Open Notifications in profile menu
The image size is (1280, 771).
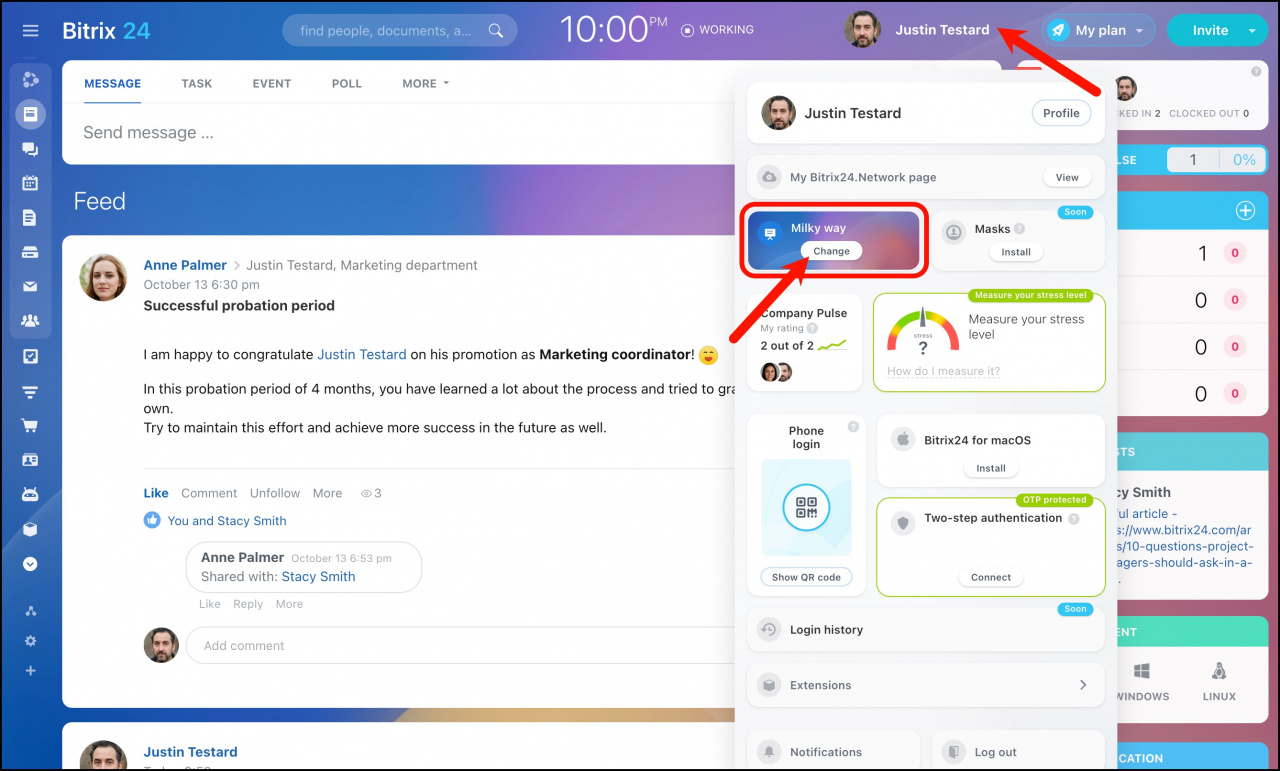tap(833, 751)
